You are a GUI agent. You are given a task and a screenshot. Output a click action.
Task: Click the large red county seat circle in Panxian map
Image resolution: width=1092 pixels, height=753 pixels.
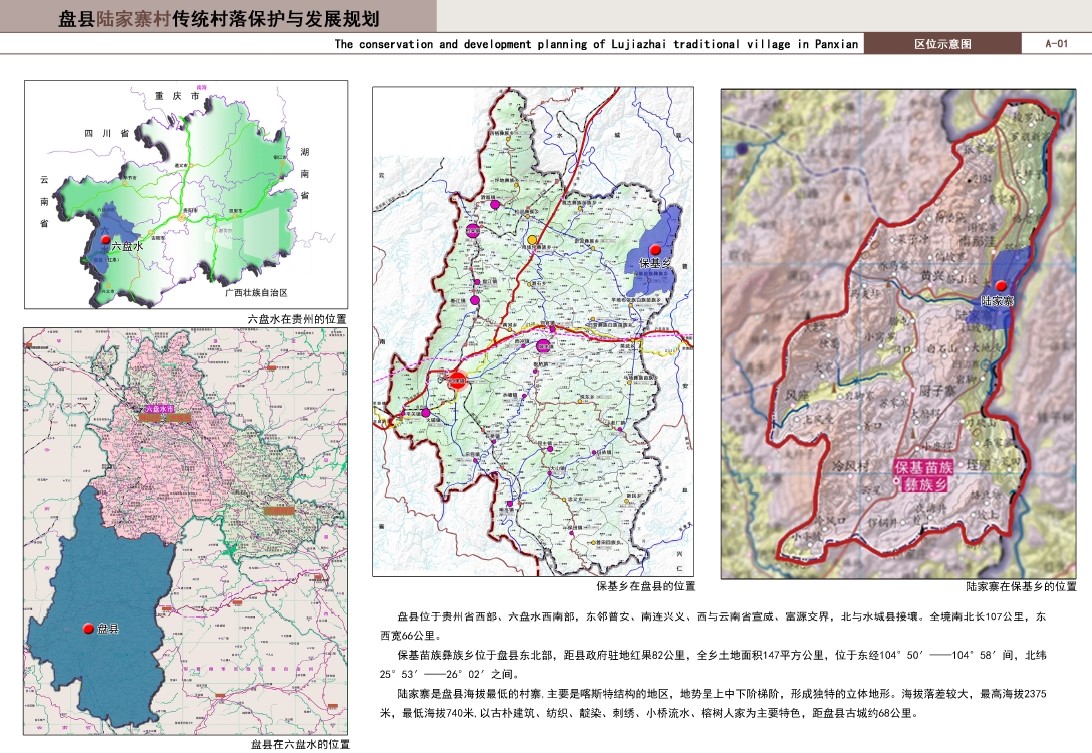pyautogui.click(x=457, y=380)
